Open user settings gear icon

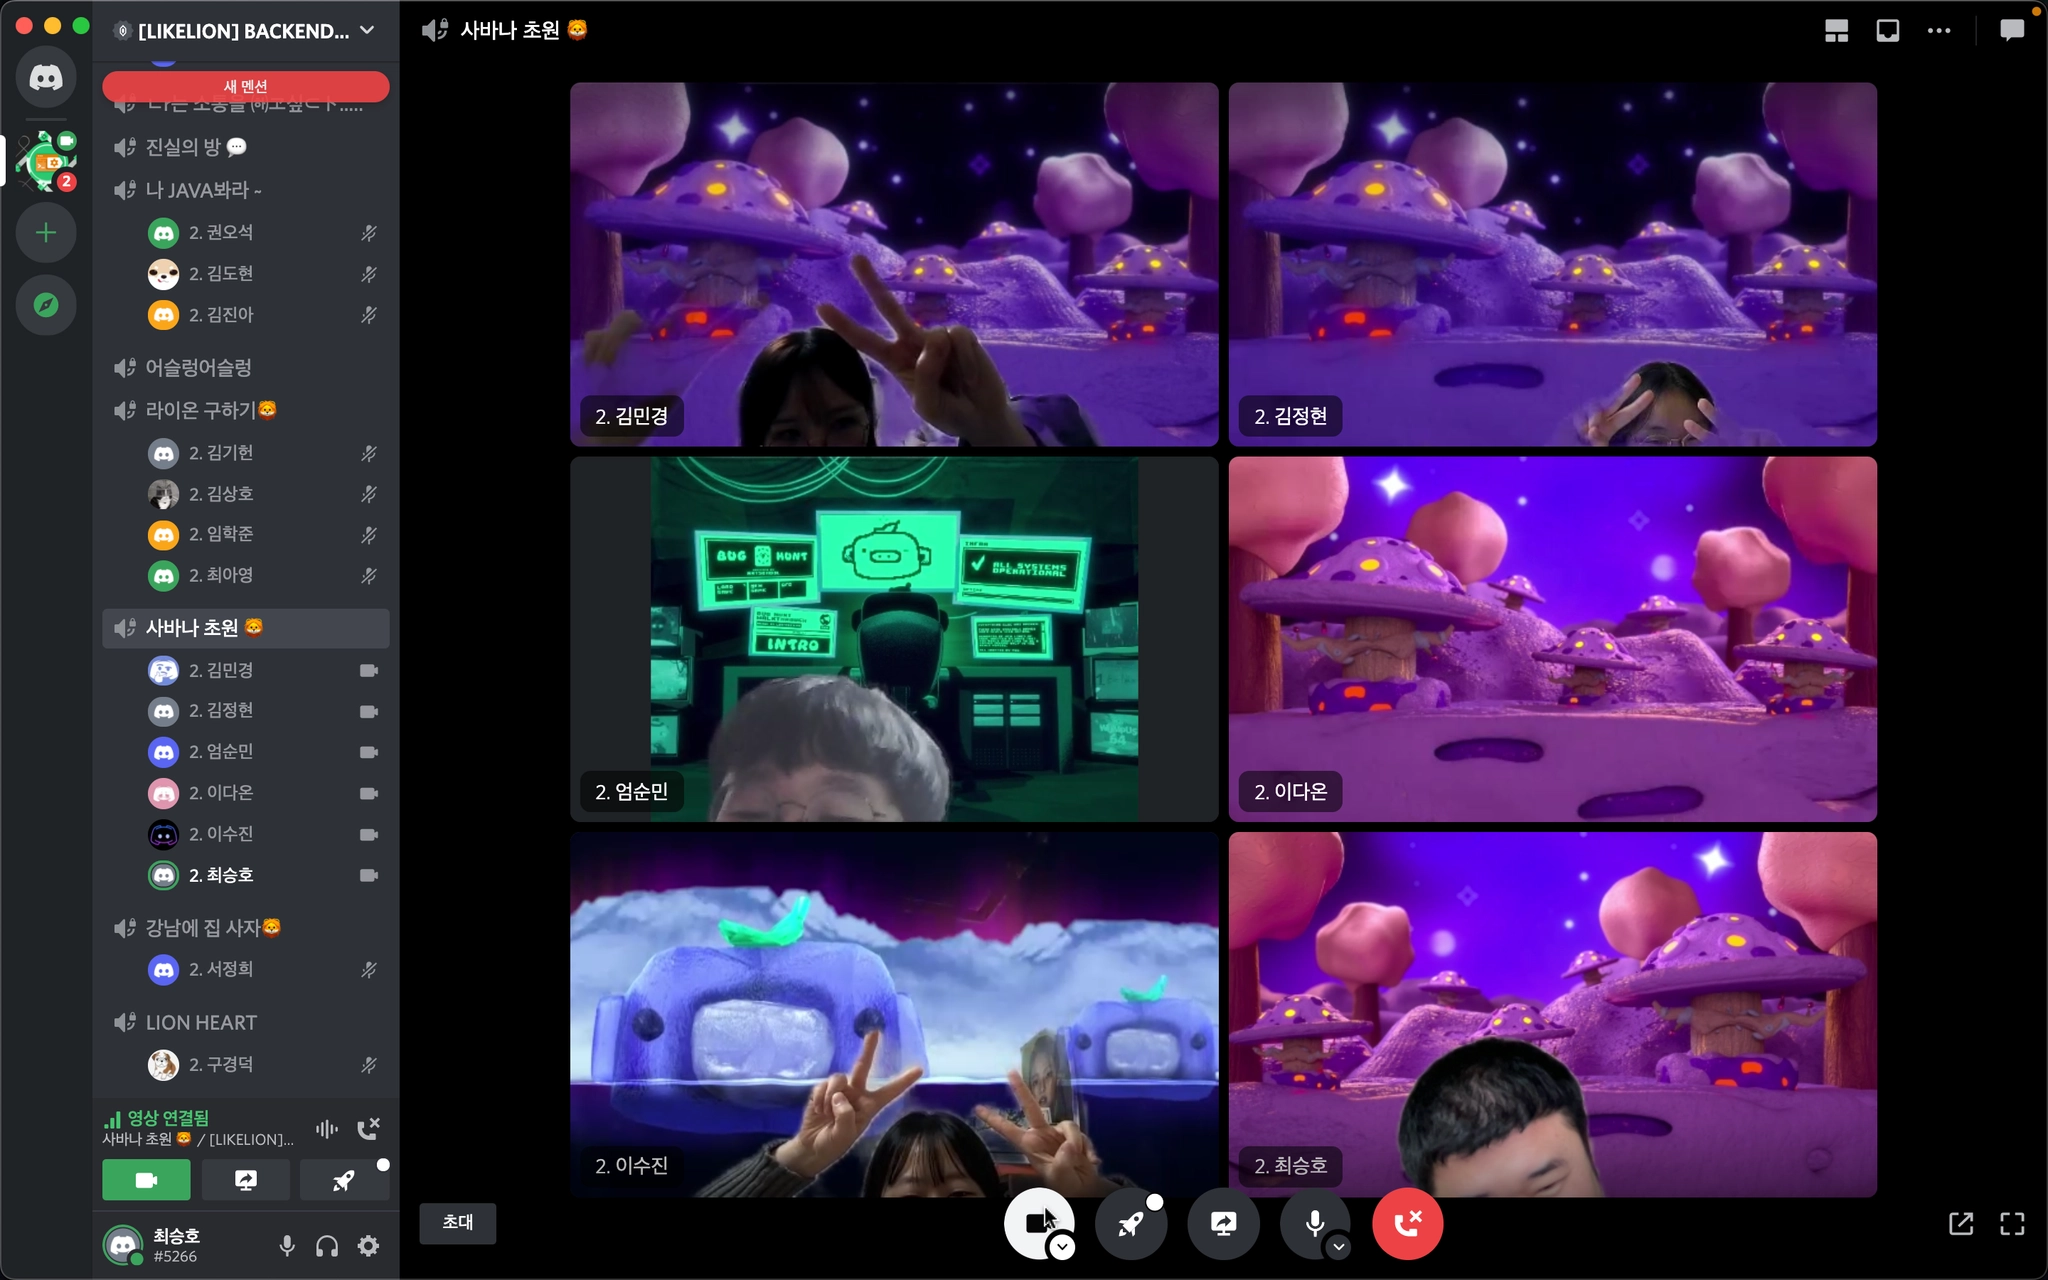tap(368, 1246)
